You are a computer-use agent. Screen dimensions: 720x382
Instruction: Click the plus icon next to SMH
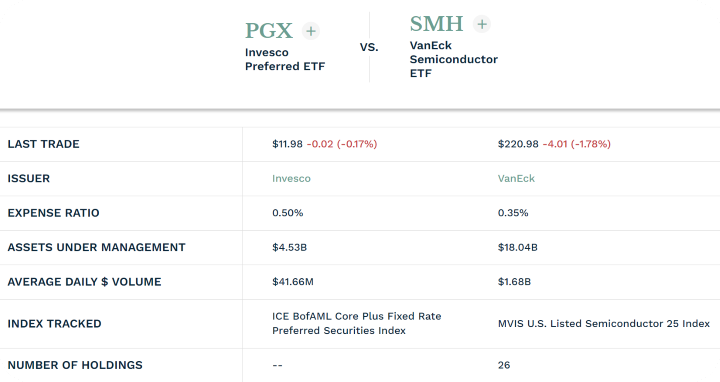[482, 24]
